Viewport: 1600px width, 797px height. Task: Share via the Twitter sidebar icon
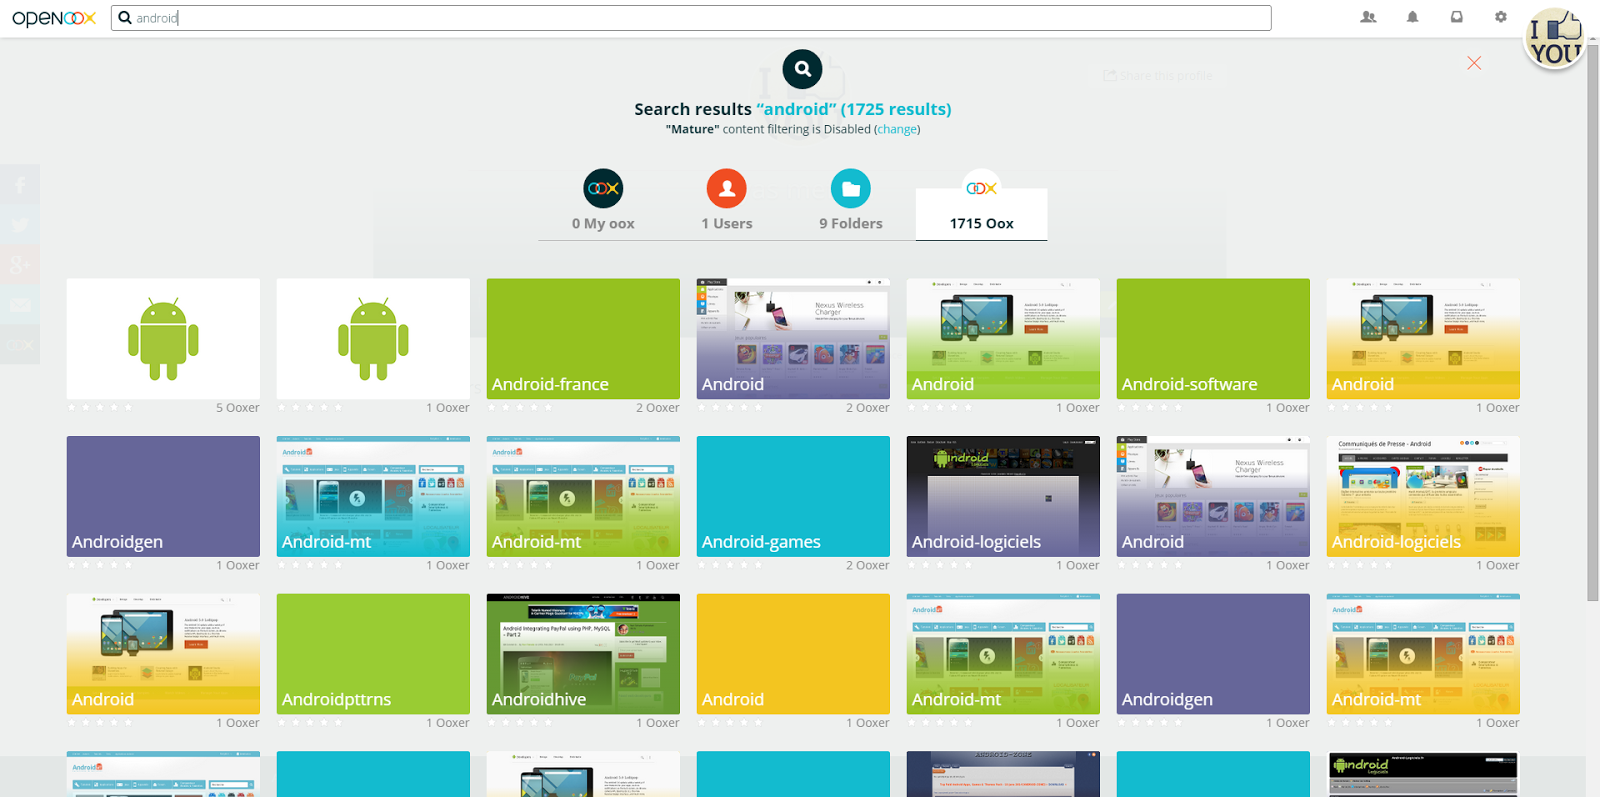click(20, 225)
